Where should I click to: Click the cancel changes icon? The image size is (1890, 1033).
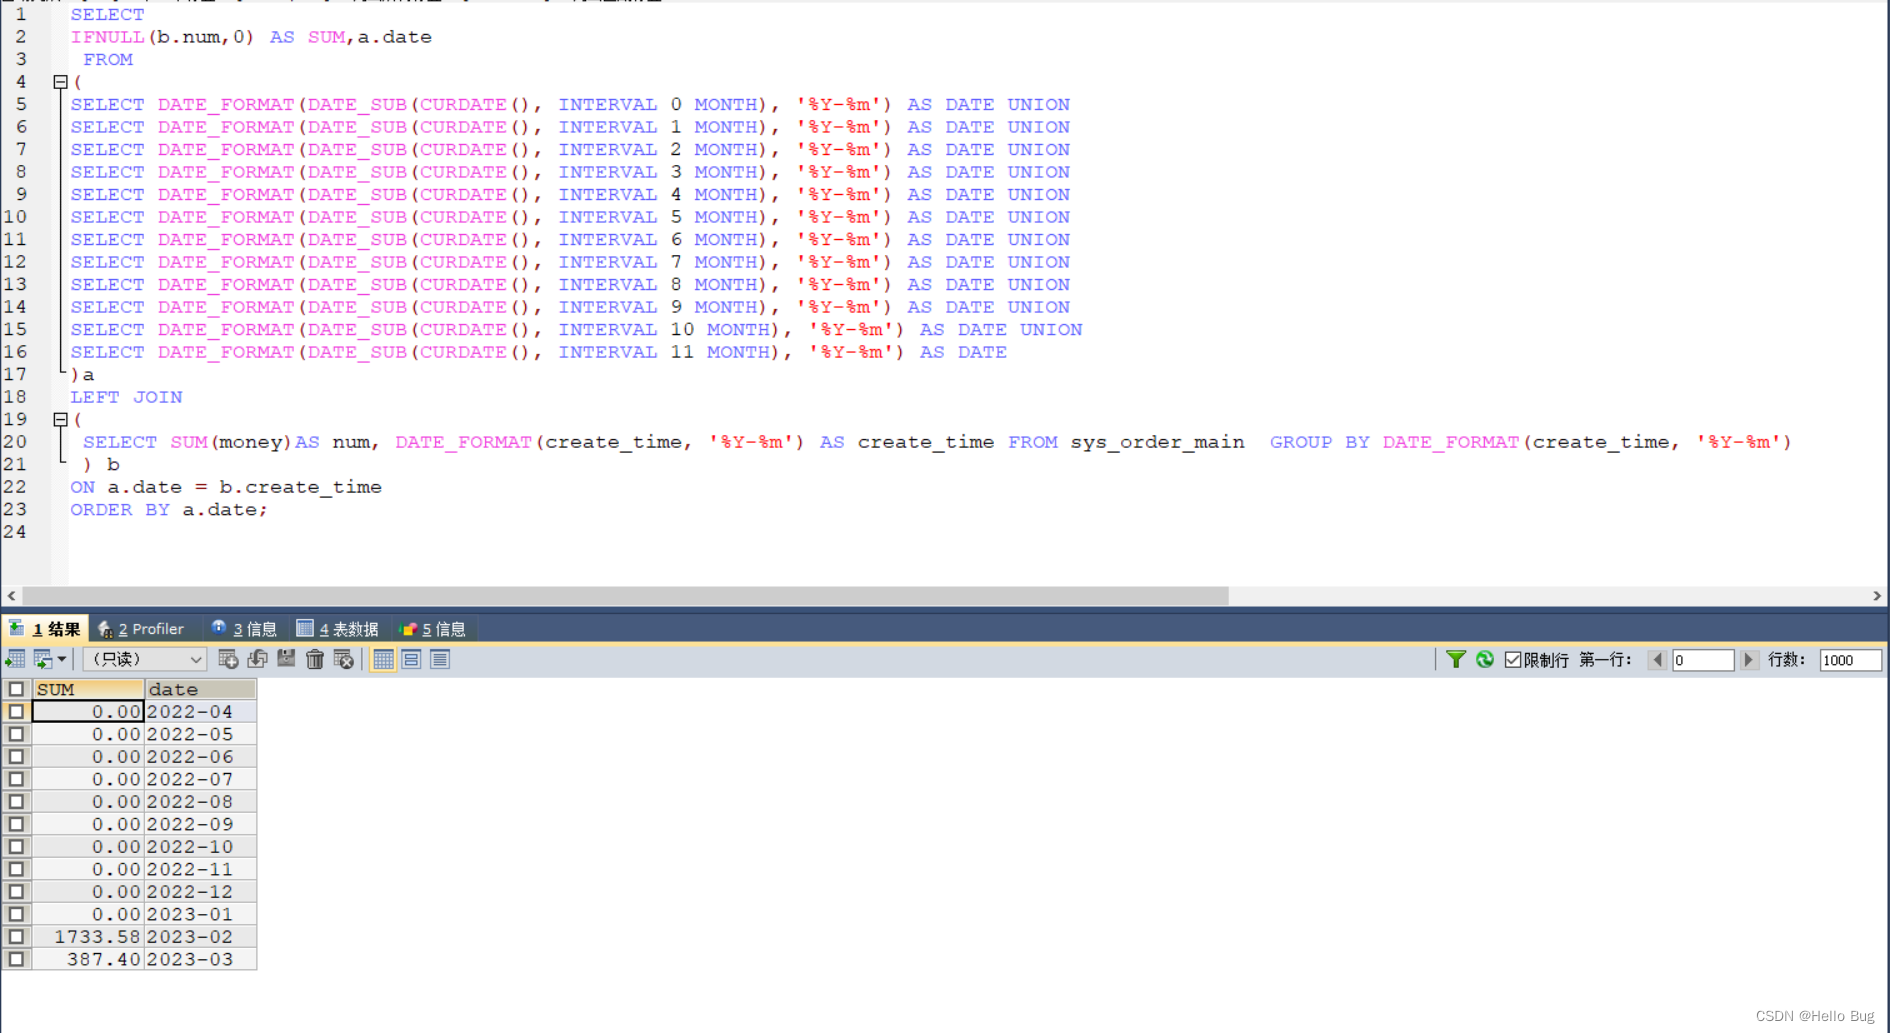(x=344, y=659)
